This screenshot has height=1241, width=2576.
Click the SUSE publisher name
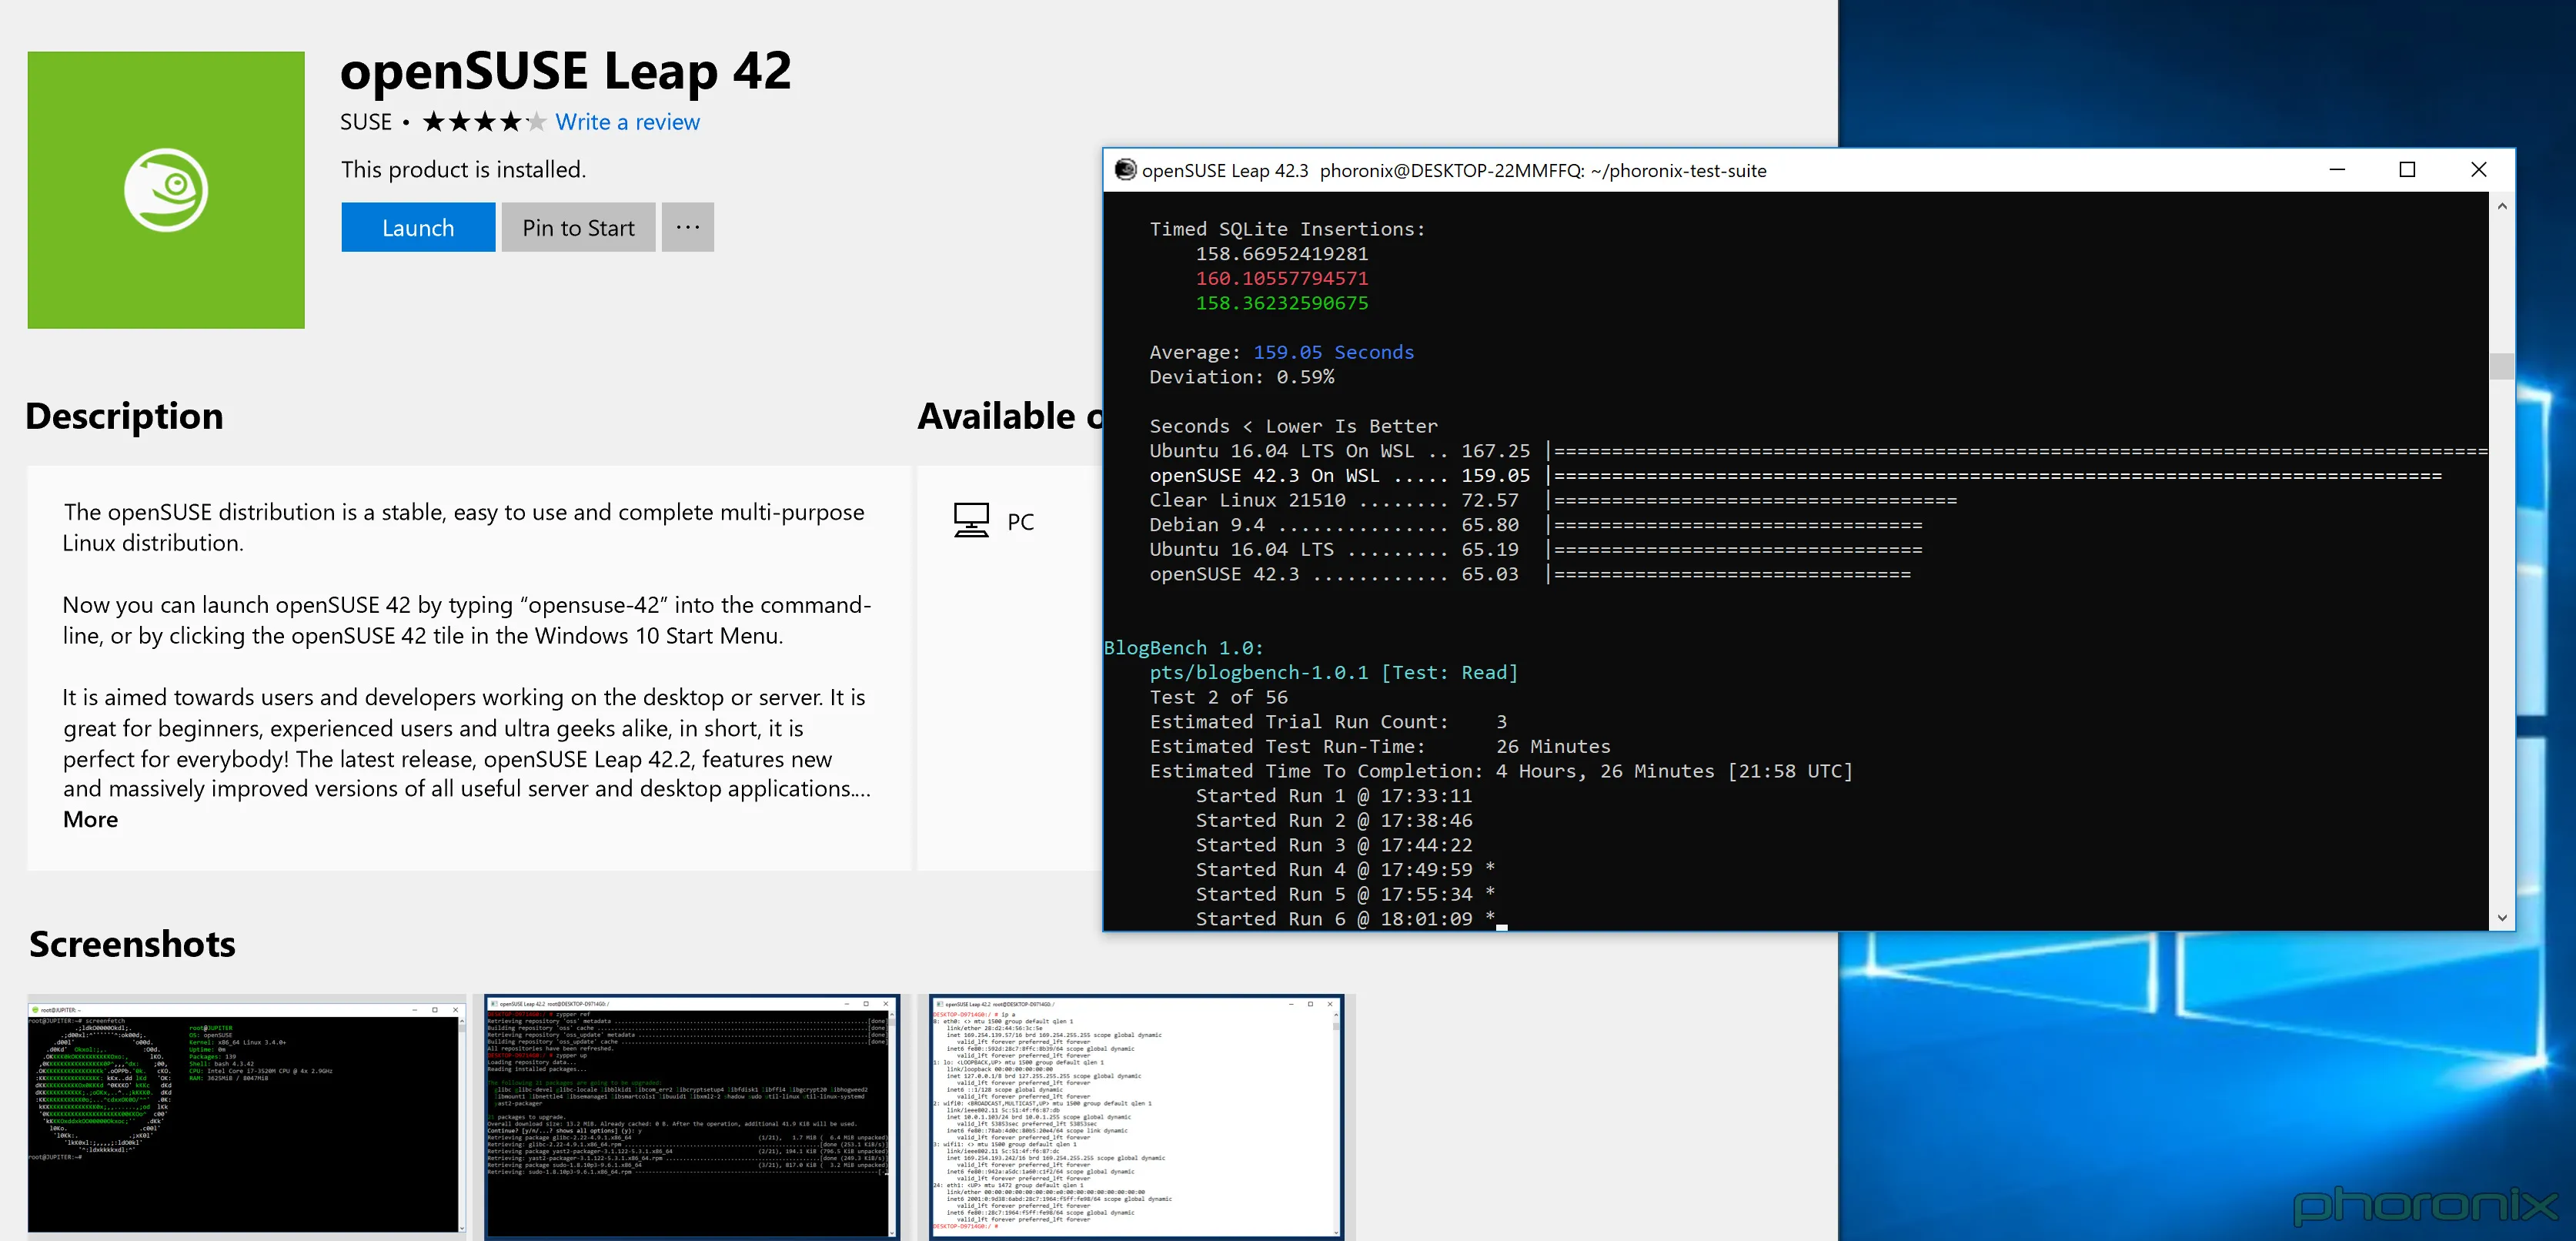(367, 121)
